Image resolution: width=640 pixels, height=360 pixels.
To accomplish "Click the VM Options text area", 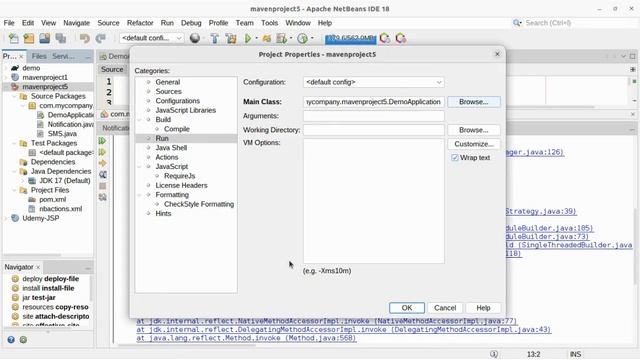I will pos(373,201).
